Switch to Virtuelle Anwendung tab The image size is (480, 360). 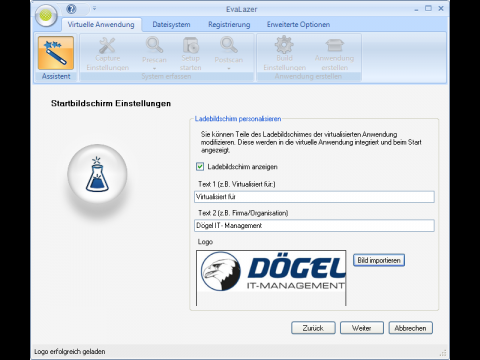coord(101,25)
